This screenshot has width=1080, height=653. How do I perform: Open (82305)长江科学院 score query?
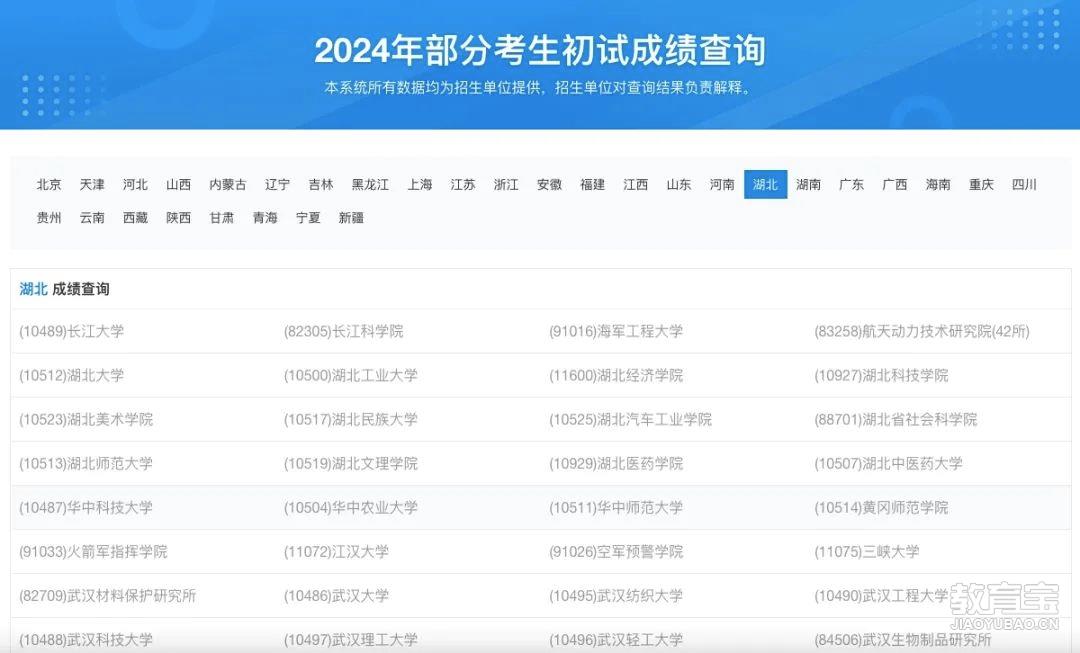tap(344, 331)
